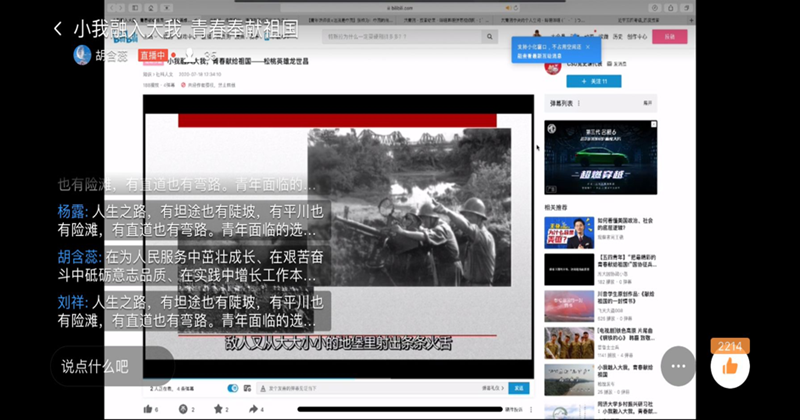
Task: Go back using the top-left arrow
Action: coord(58,28)
